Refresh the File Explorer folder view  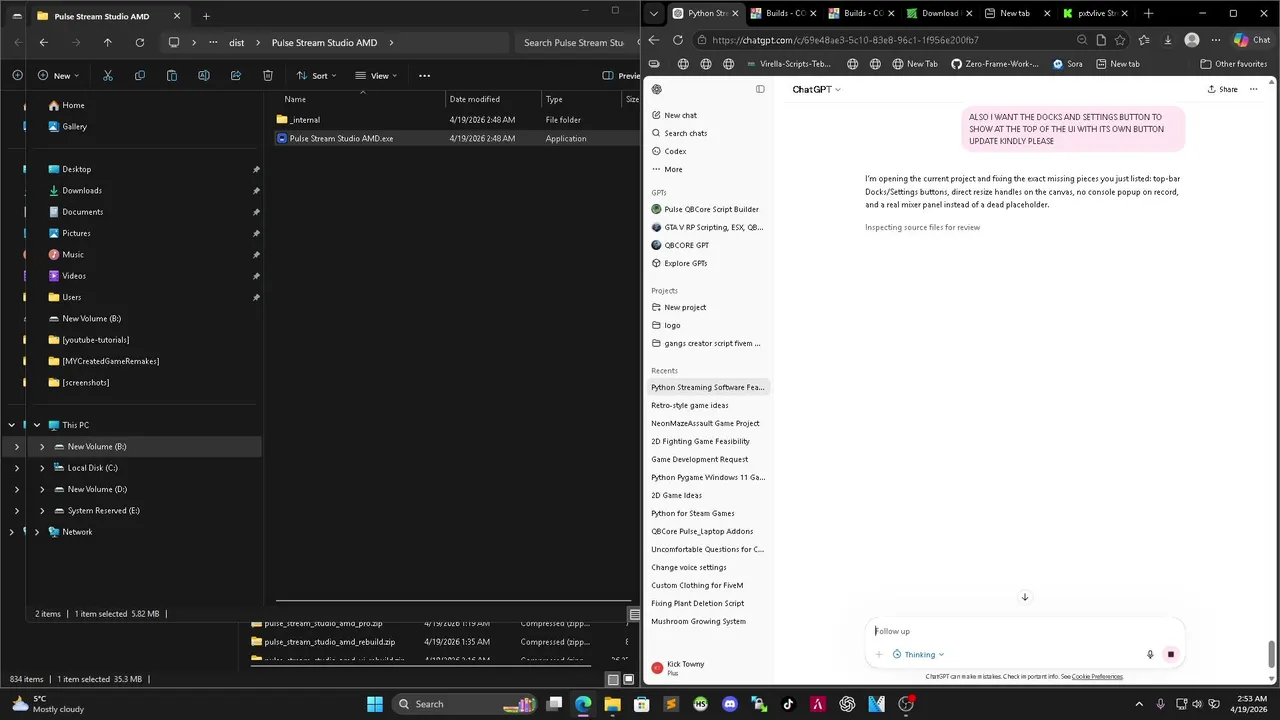[x=140, y=43]
